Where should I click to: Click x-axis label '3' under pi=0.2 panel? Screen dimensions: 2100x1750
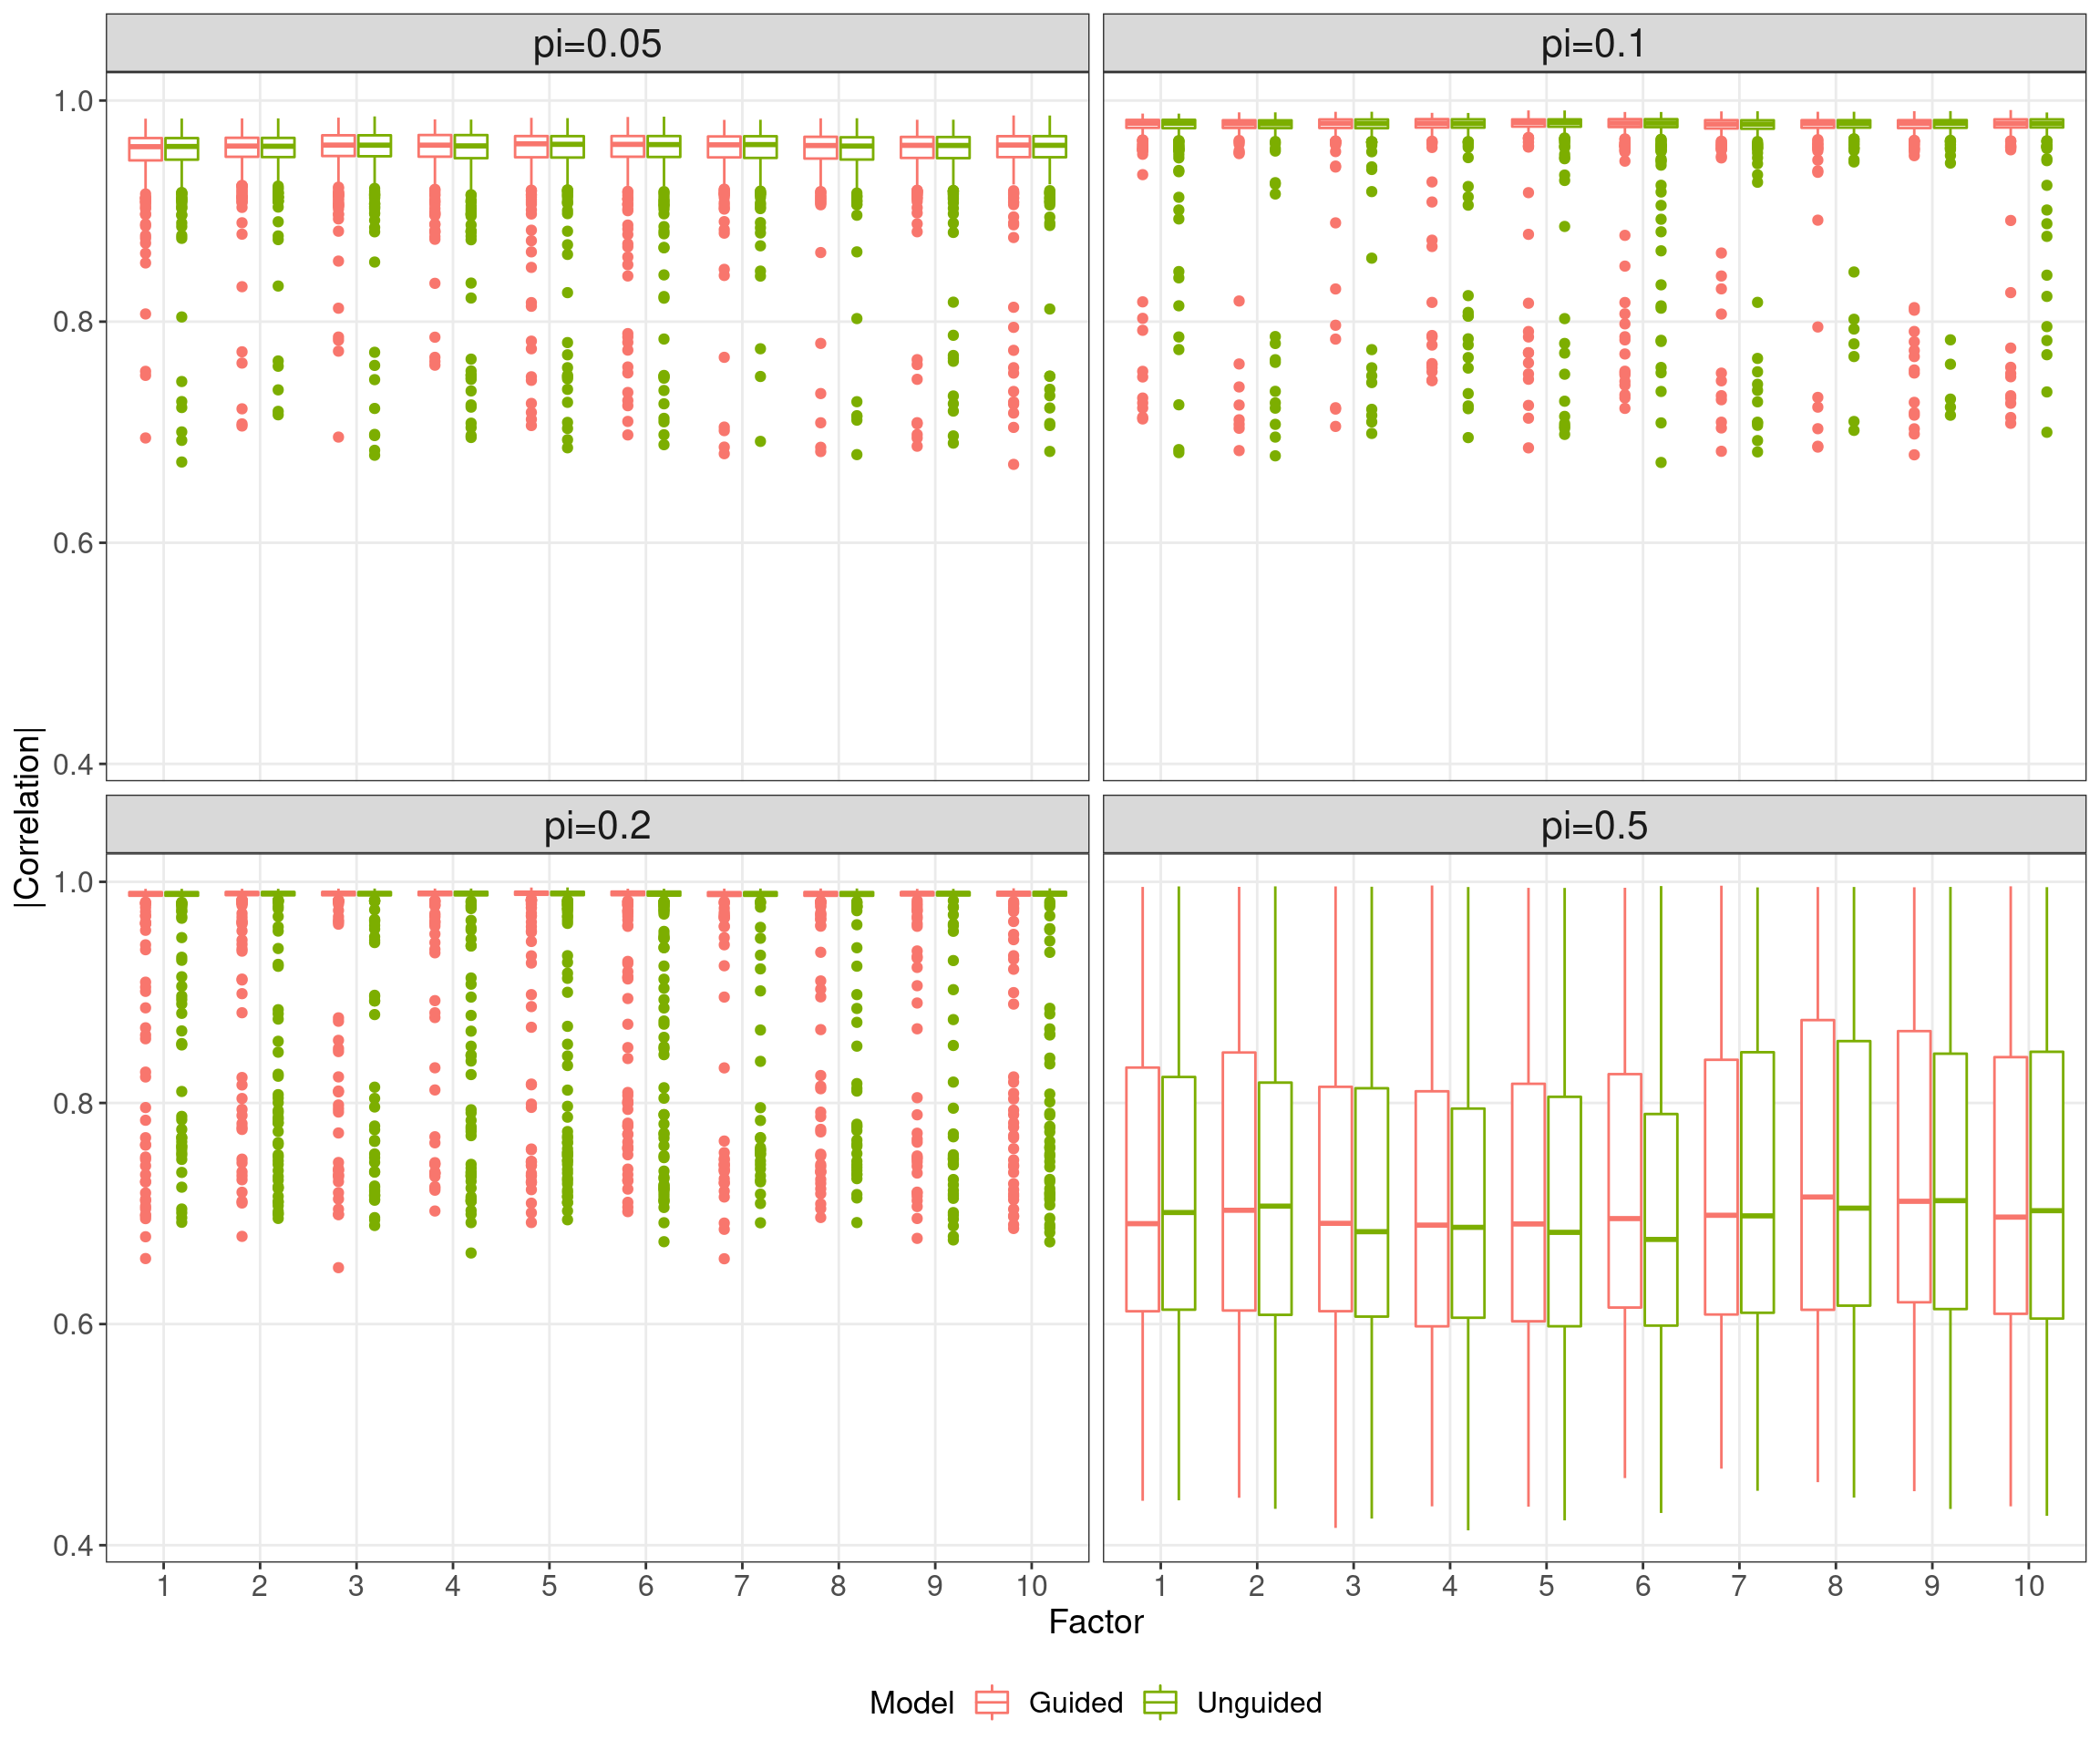coord(356,1586)
